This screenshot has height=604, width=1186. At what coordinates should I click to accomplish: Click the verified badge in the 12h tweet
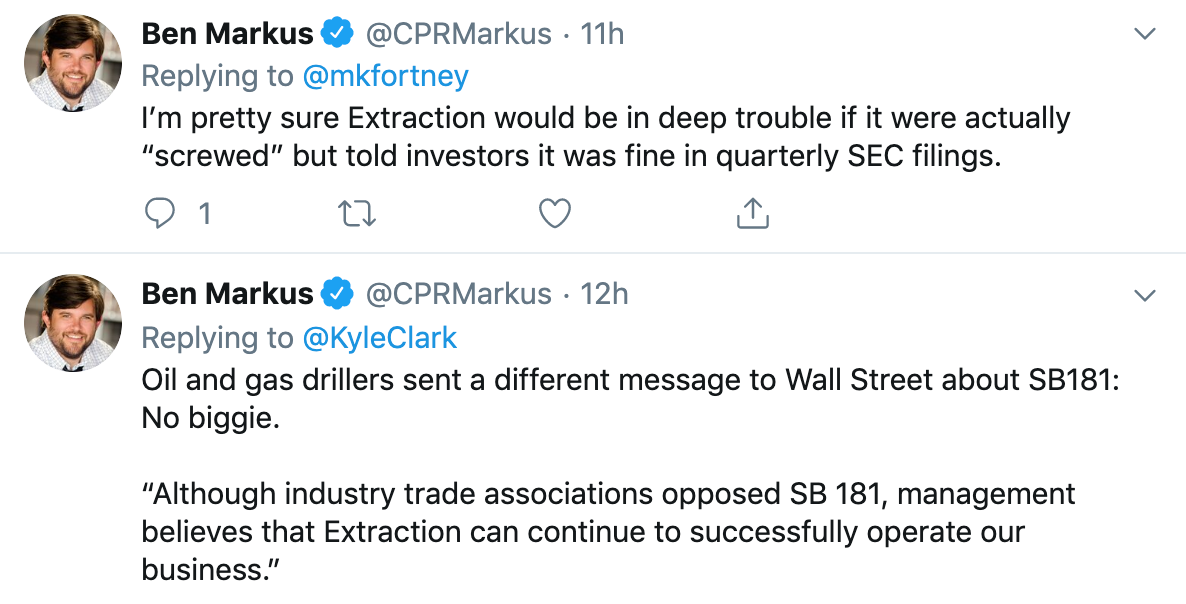coord(336,294)
